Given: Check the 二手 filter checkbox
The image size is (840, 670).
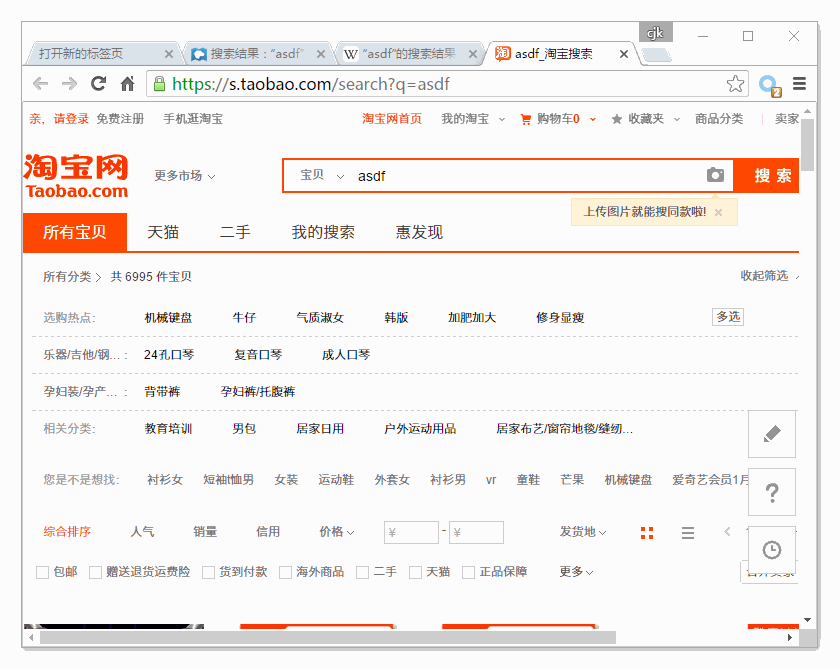Looking at the screenshot, I should pyautogui.click(x=362, y=573).
